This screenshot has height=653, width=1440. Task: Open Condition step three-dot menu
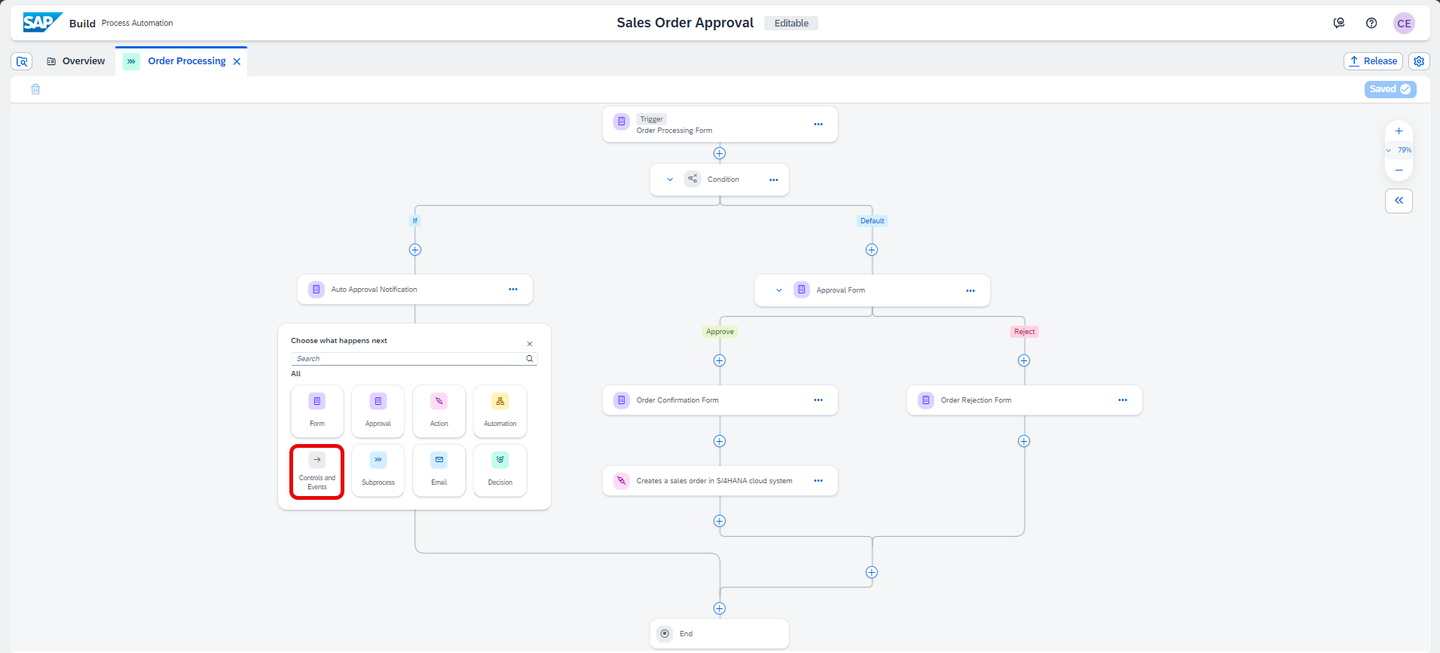(x=774, y=180)
